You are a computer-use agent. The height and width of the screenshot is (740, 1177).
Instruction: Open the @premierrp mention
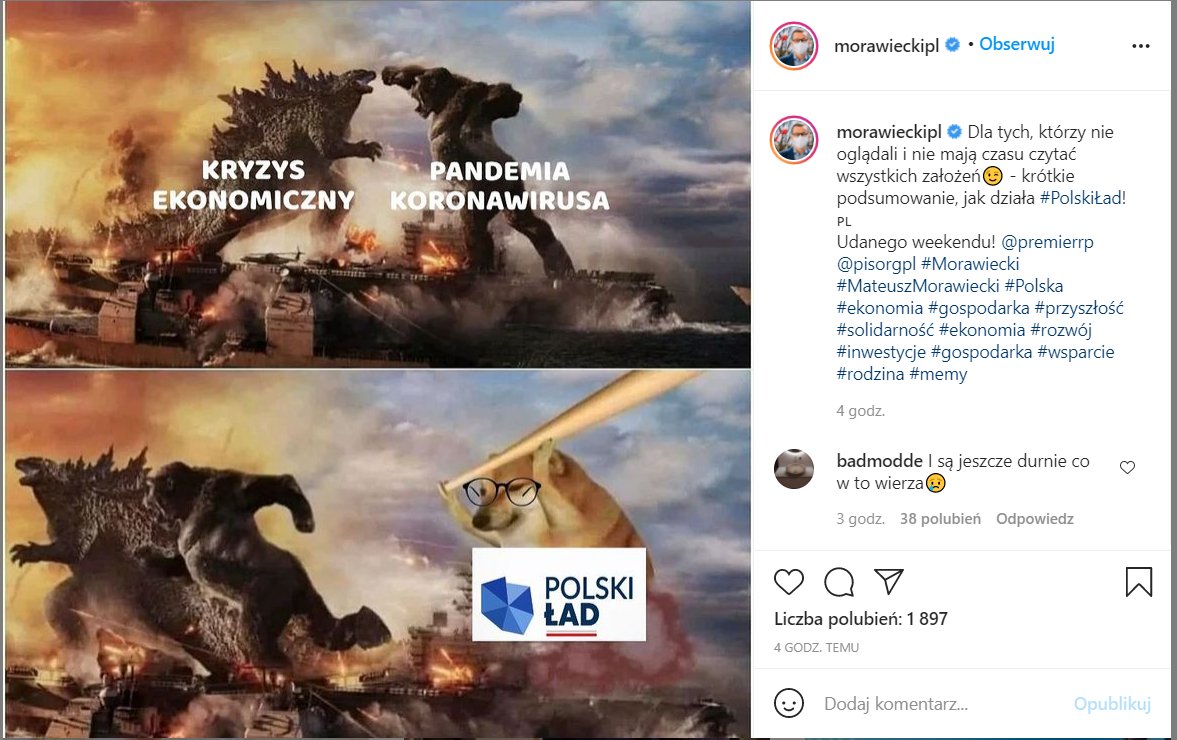point(1047,242)
